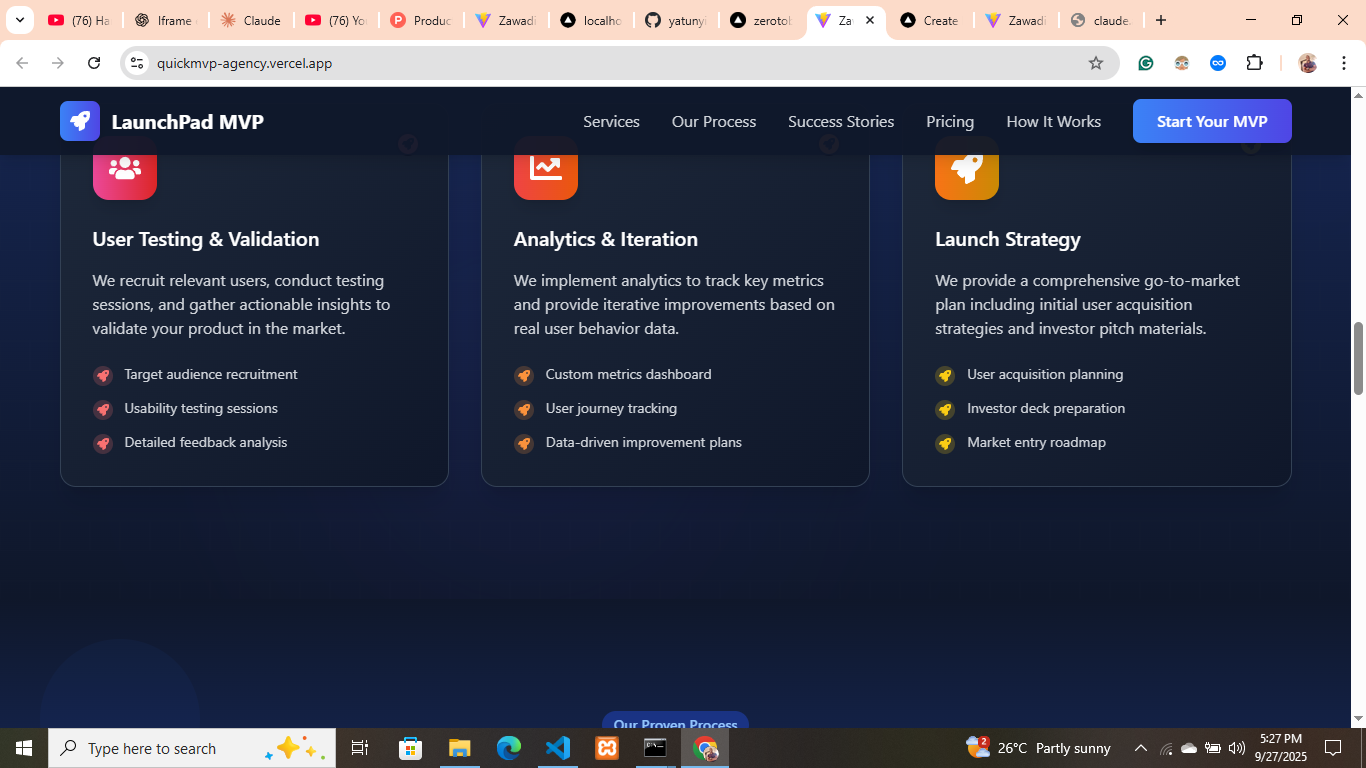The image size is (1366, 768).
Task: Open the volume control in the system tray
Action: pos(1237,748)
